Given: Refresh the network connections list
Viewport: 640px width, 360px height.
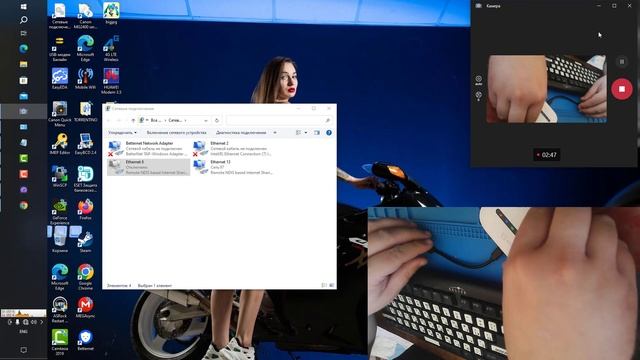Looking at the screenshot, I should point(217,120).
